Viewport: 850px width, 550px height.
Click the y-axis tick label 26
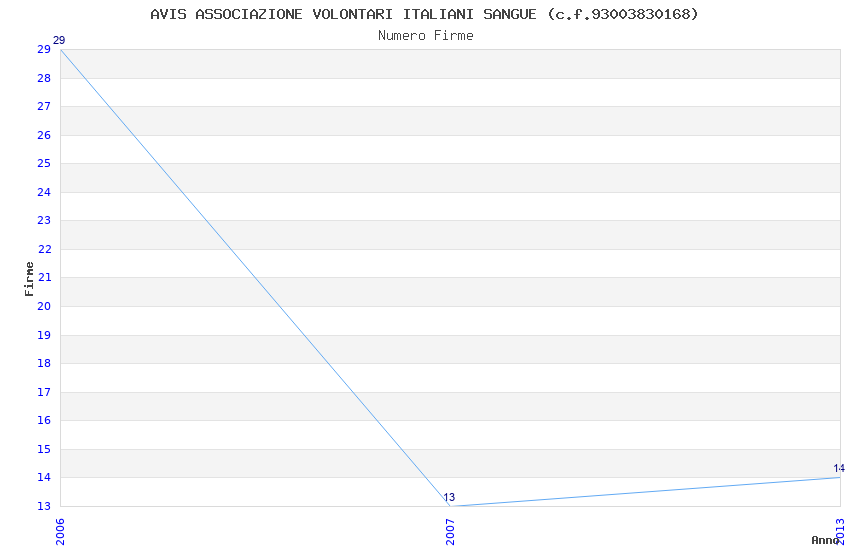44,135
